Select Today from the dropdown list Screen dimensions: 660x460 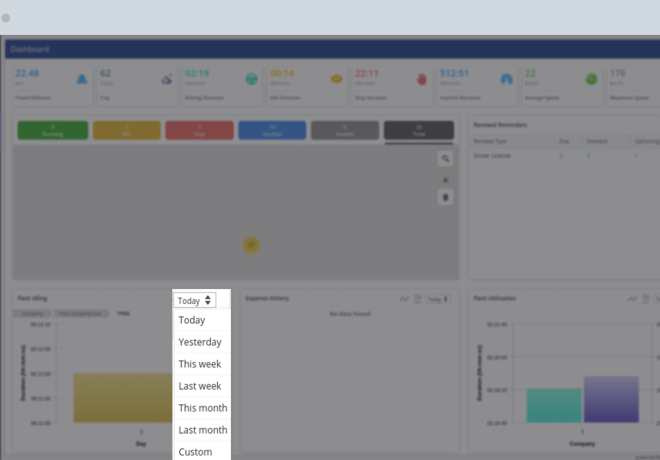click(x=192, y=320)
